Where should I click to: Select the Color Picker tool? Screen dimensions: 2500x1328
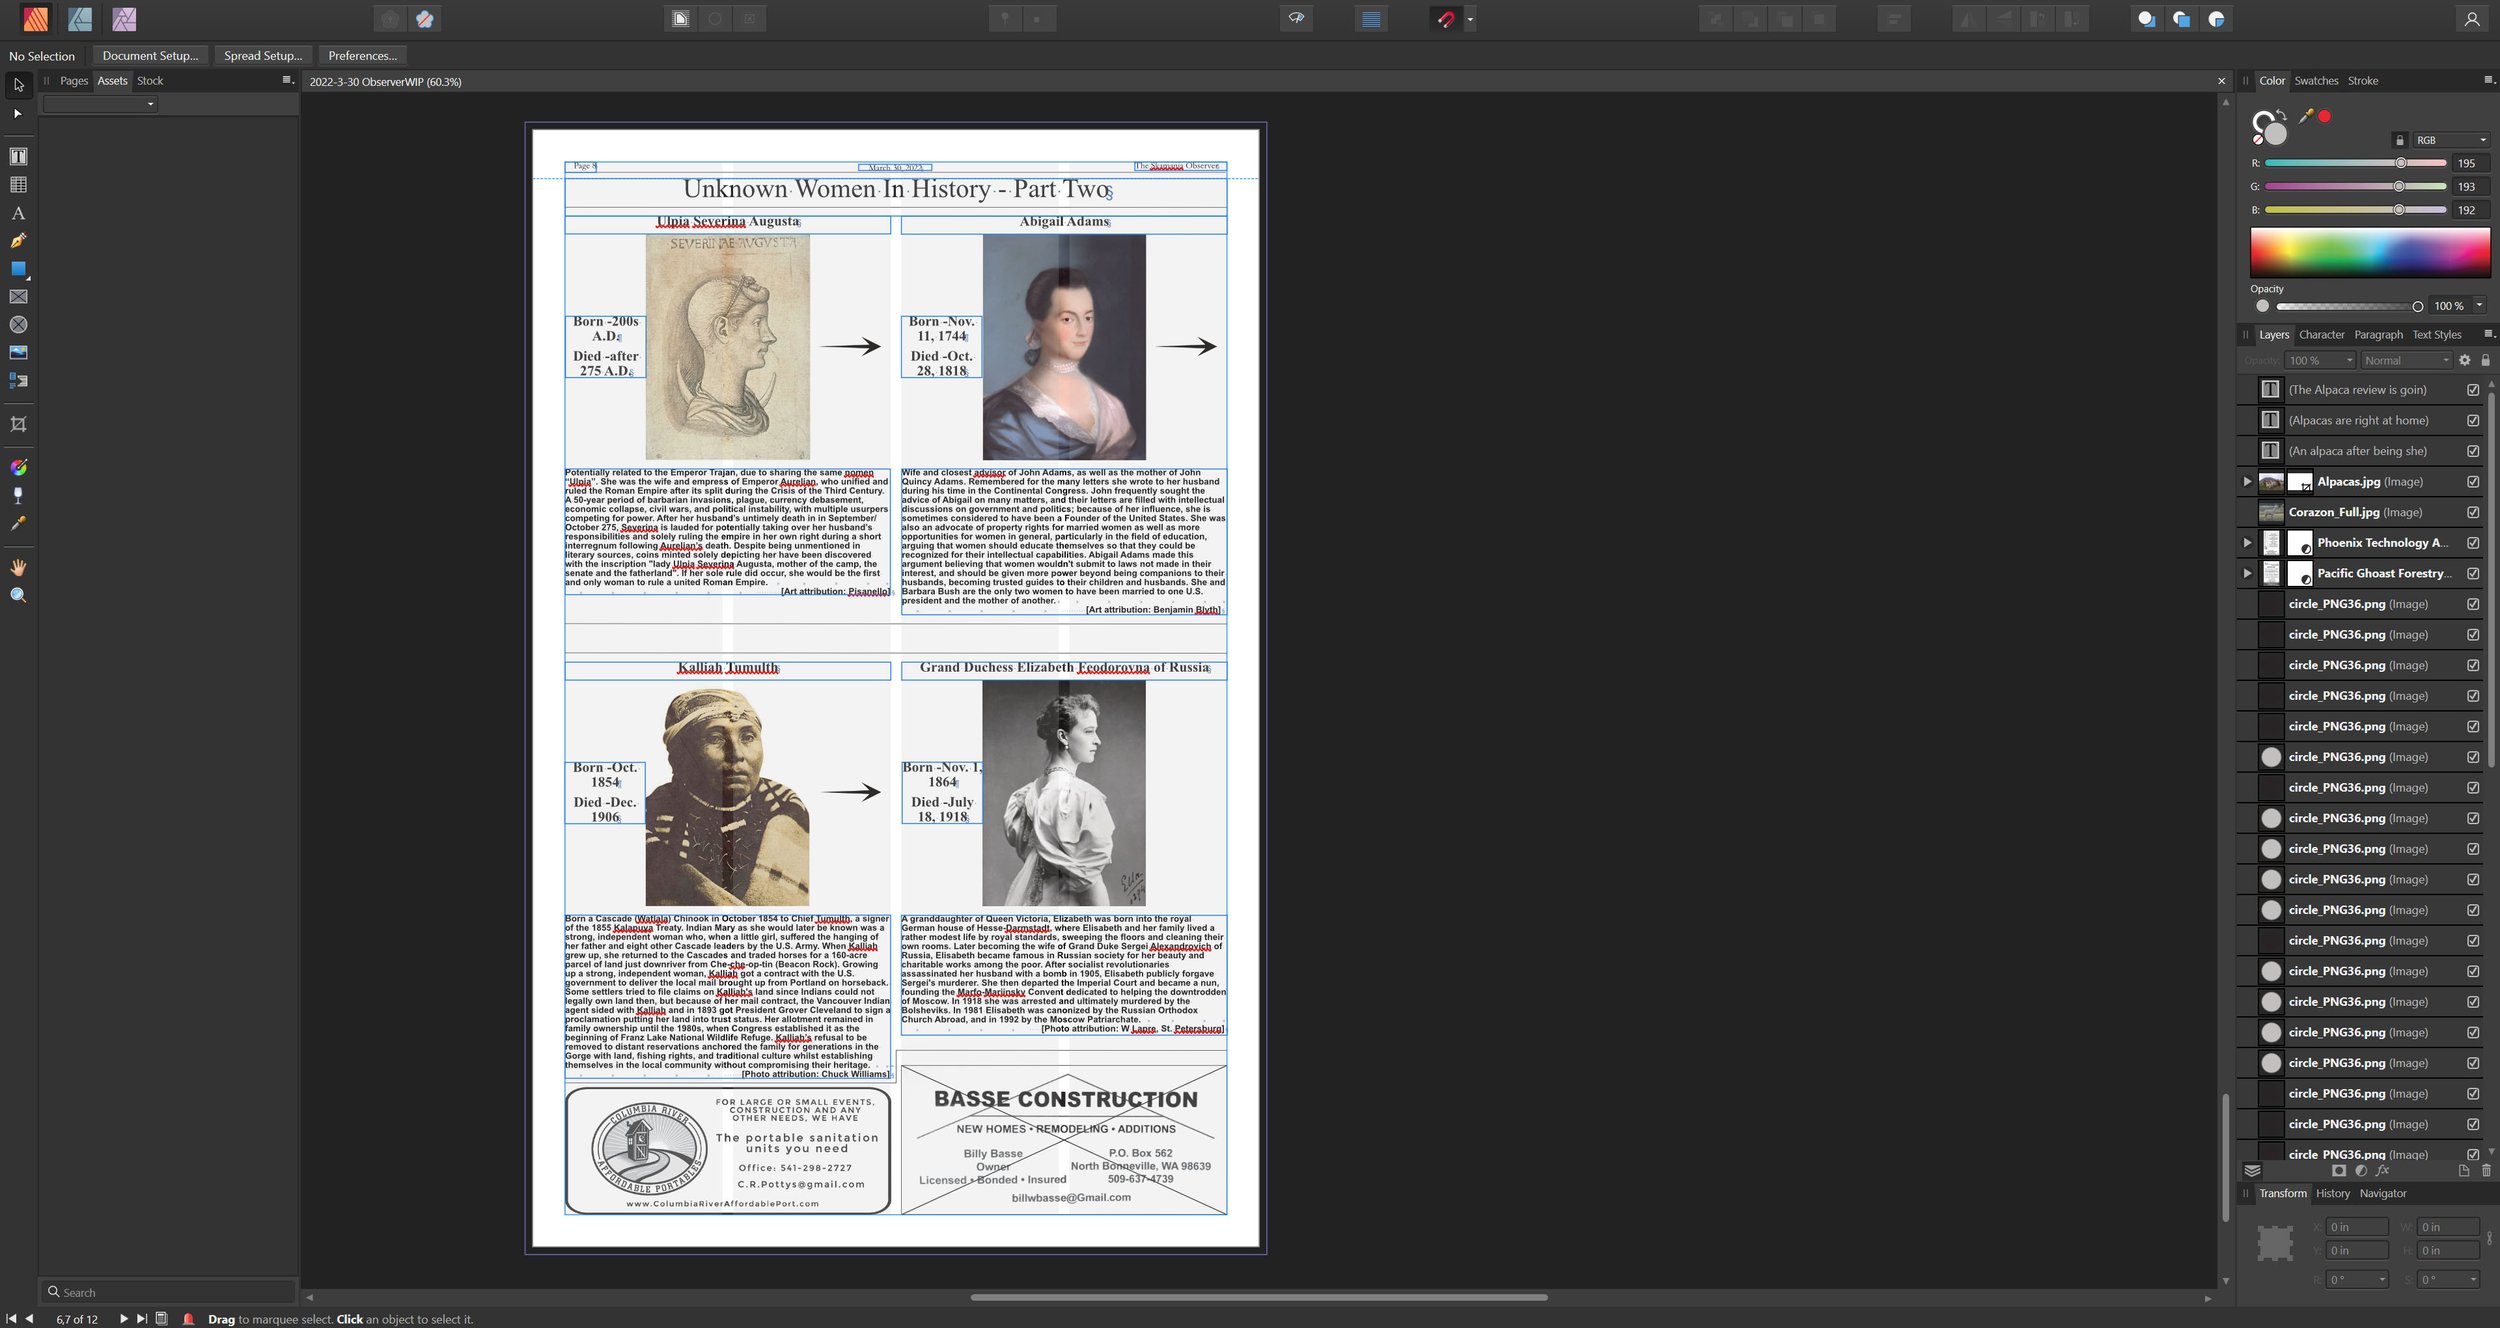click(x=18, y=524)
